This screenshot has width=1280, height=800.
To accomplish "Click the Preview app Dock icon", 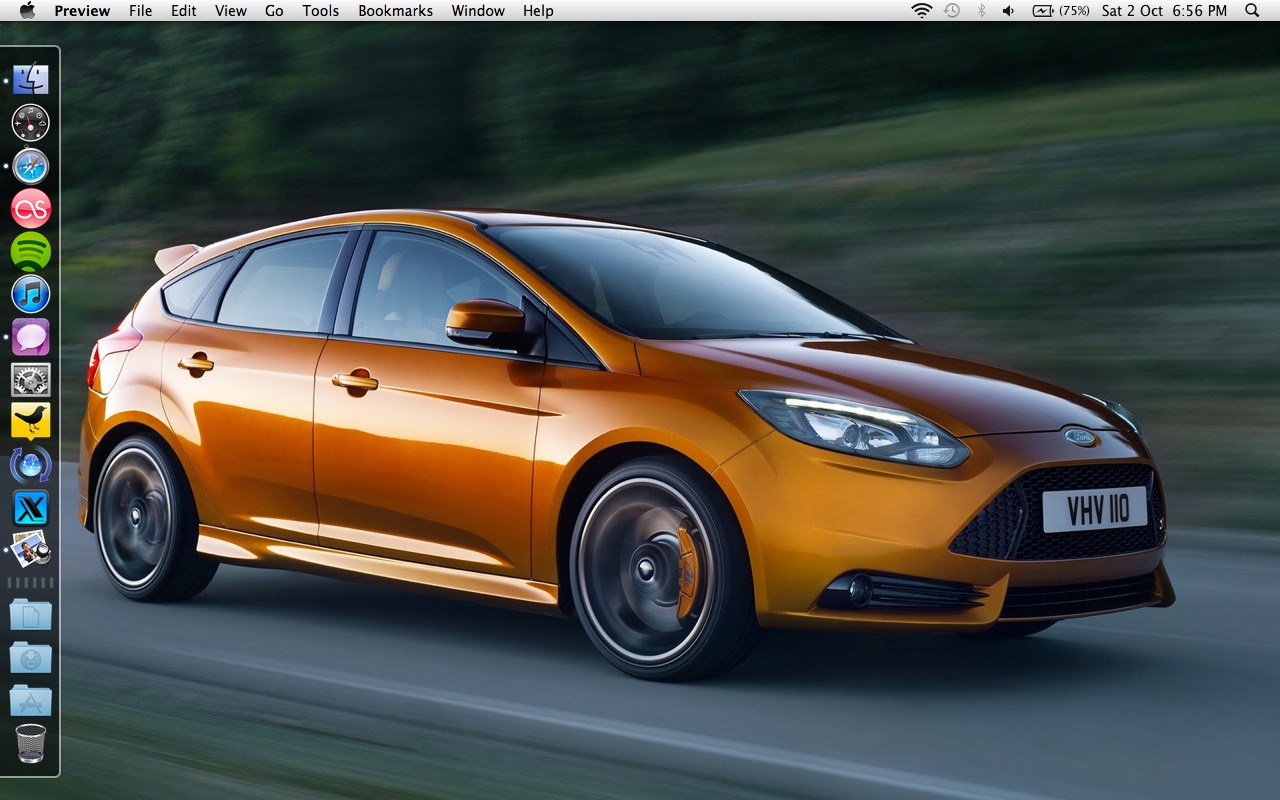I will point(31,550).
